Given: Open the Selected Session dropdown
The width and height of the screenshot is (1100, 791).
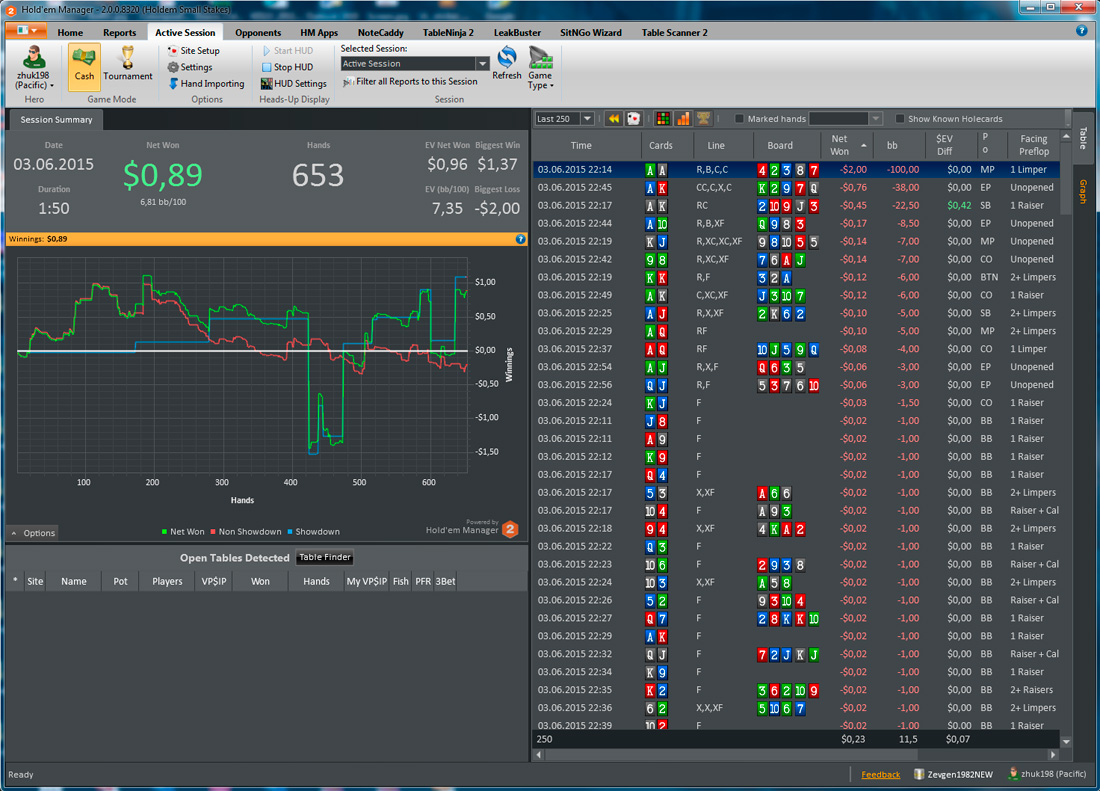Looking at the screenshot, I should click(x=483, y=64).
